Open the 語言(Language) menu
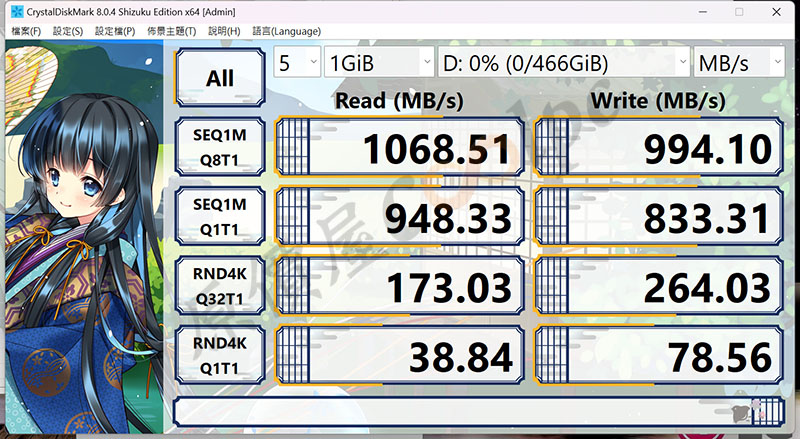 (286, 31)
